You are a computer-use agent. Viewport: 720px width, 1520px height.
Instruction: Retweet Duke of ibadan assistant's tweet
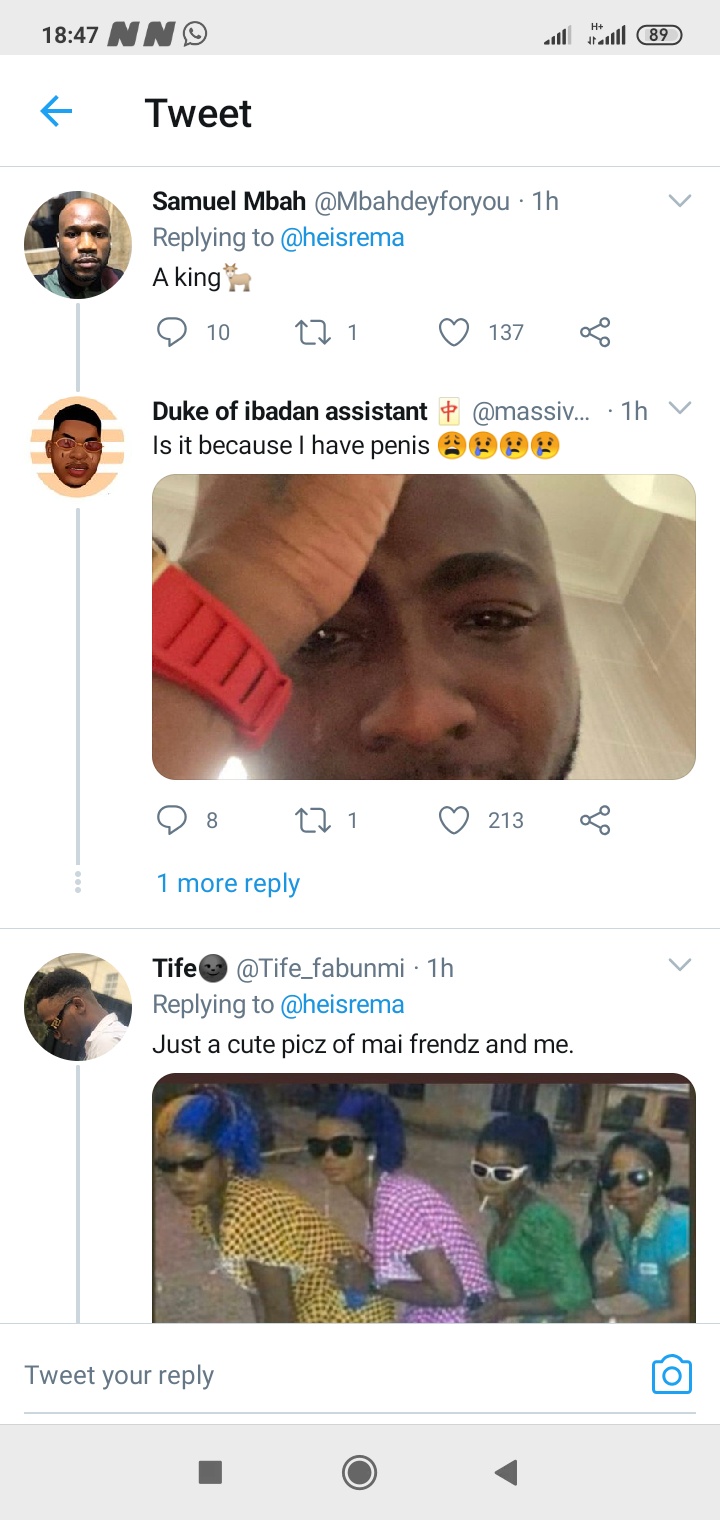click(313, 820)
